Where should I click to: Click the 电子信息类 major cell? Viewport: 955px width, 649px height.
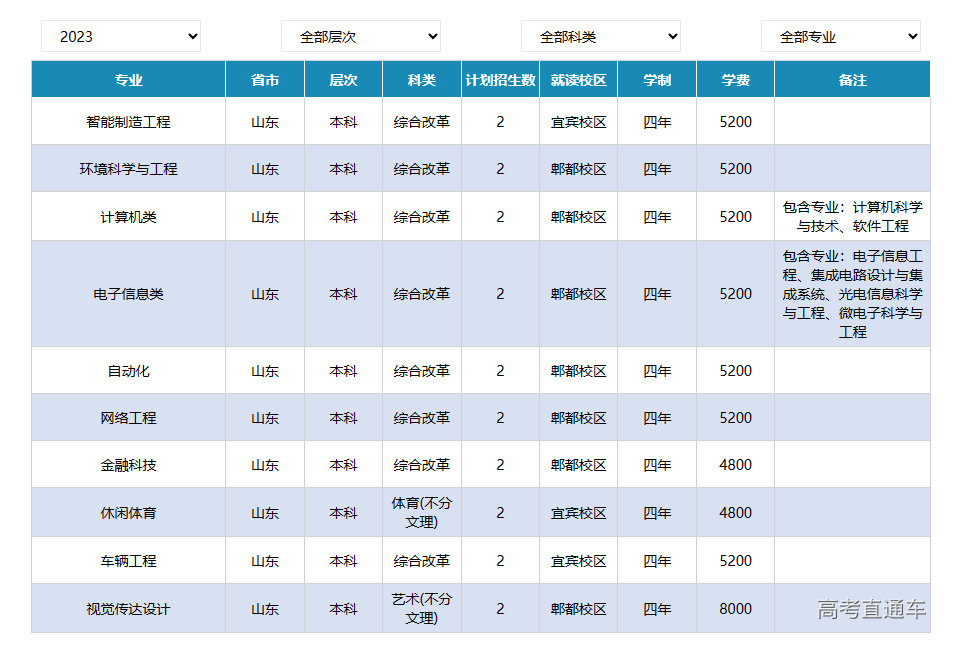click(128, 294)
